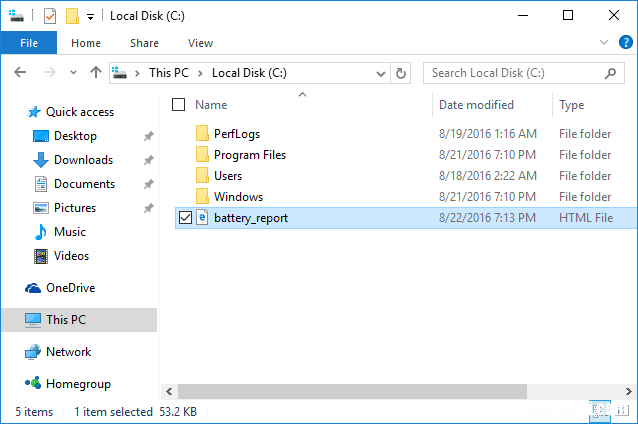The height and width of the screenshot is (424, 638).
Task: Click the 8/22/2016 7:13 PM date cell
Action: click(487, 218)
